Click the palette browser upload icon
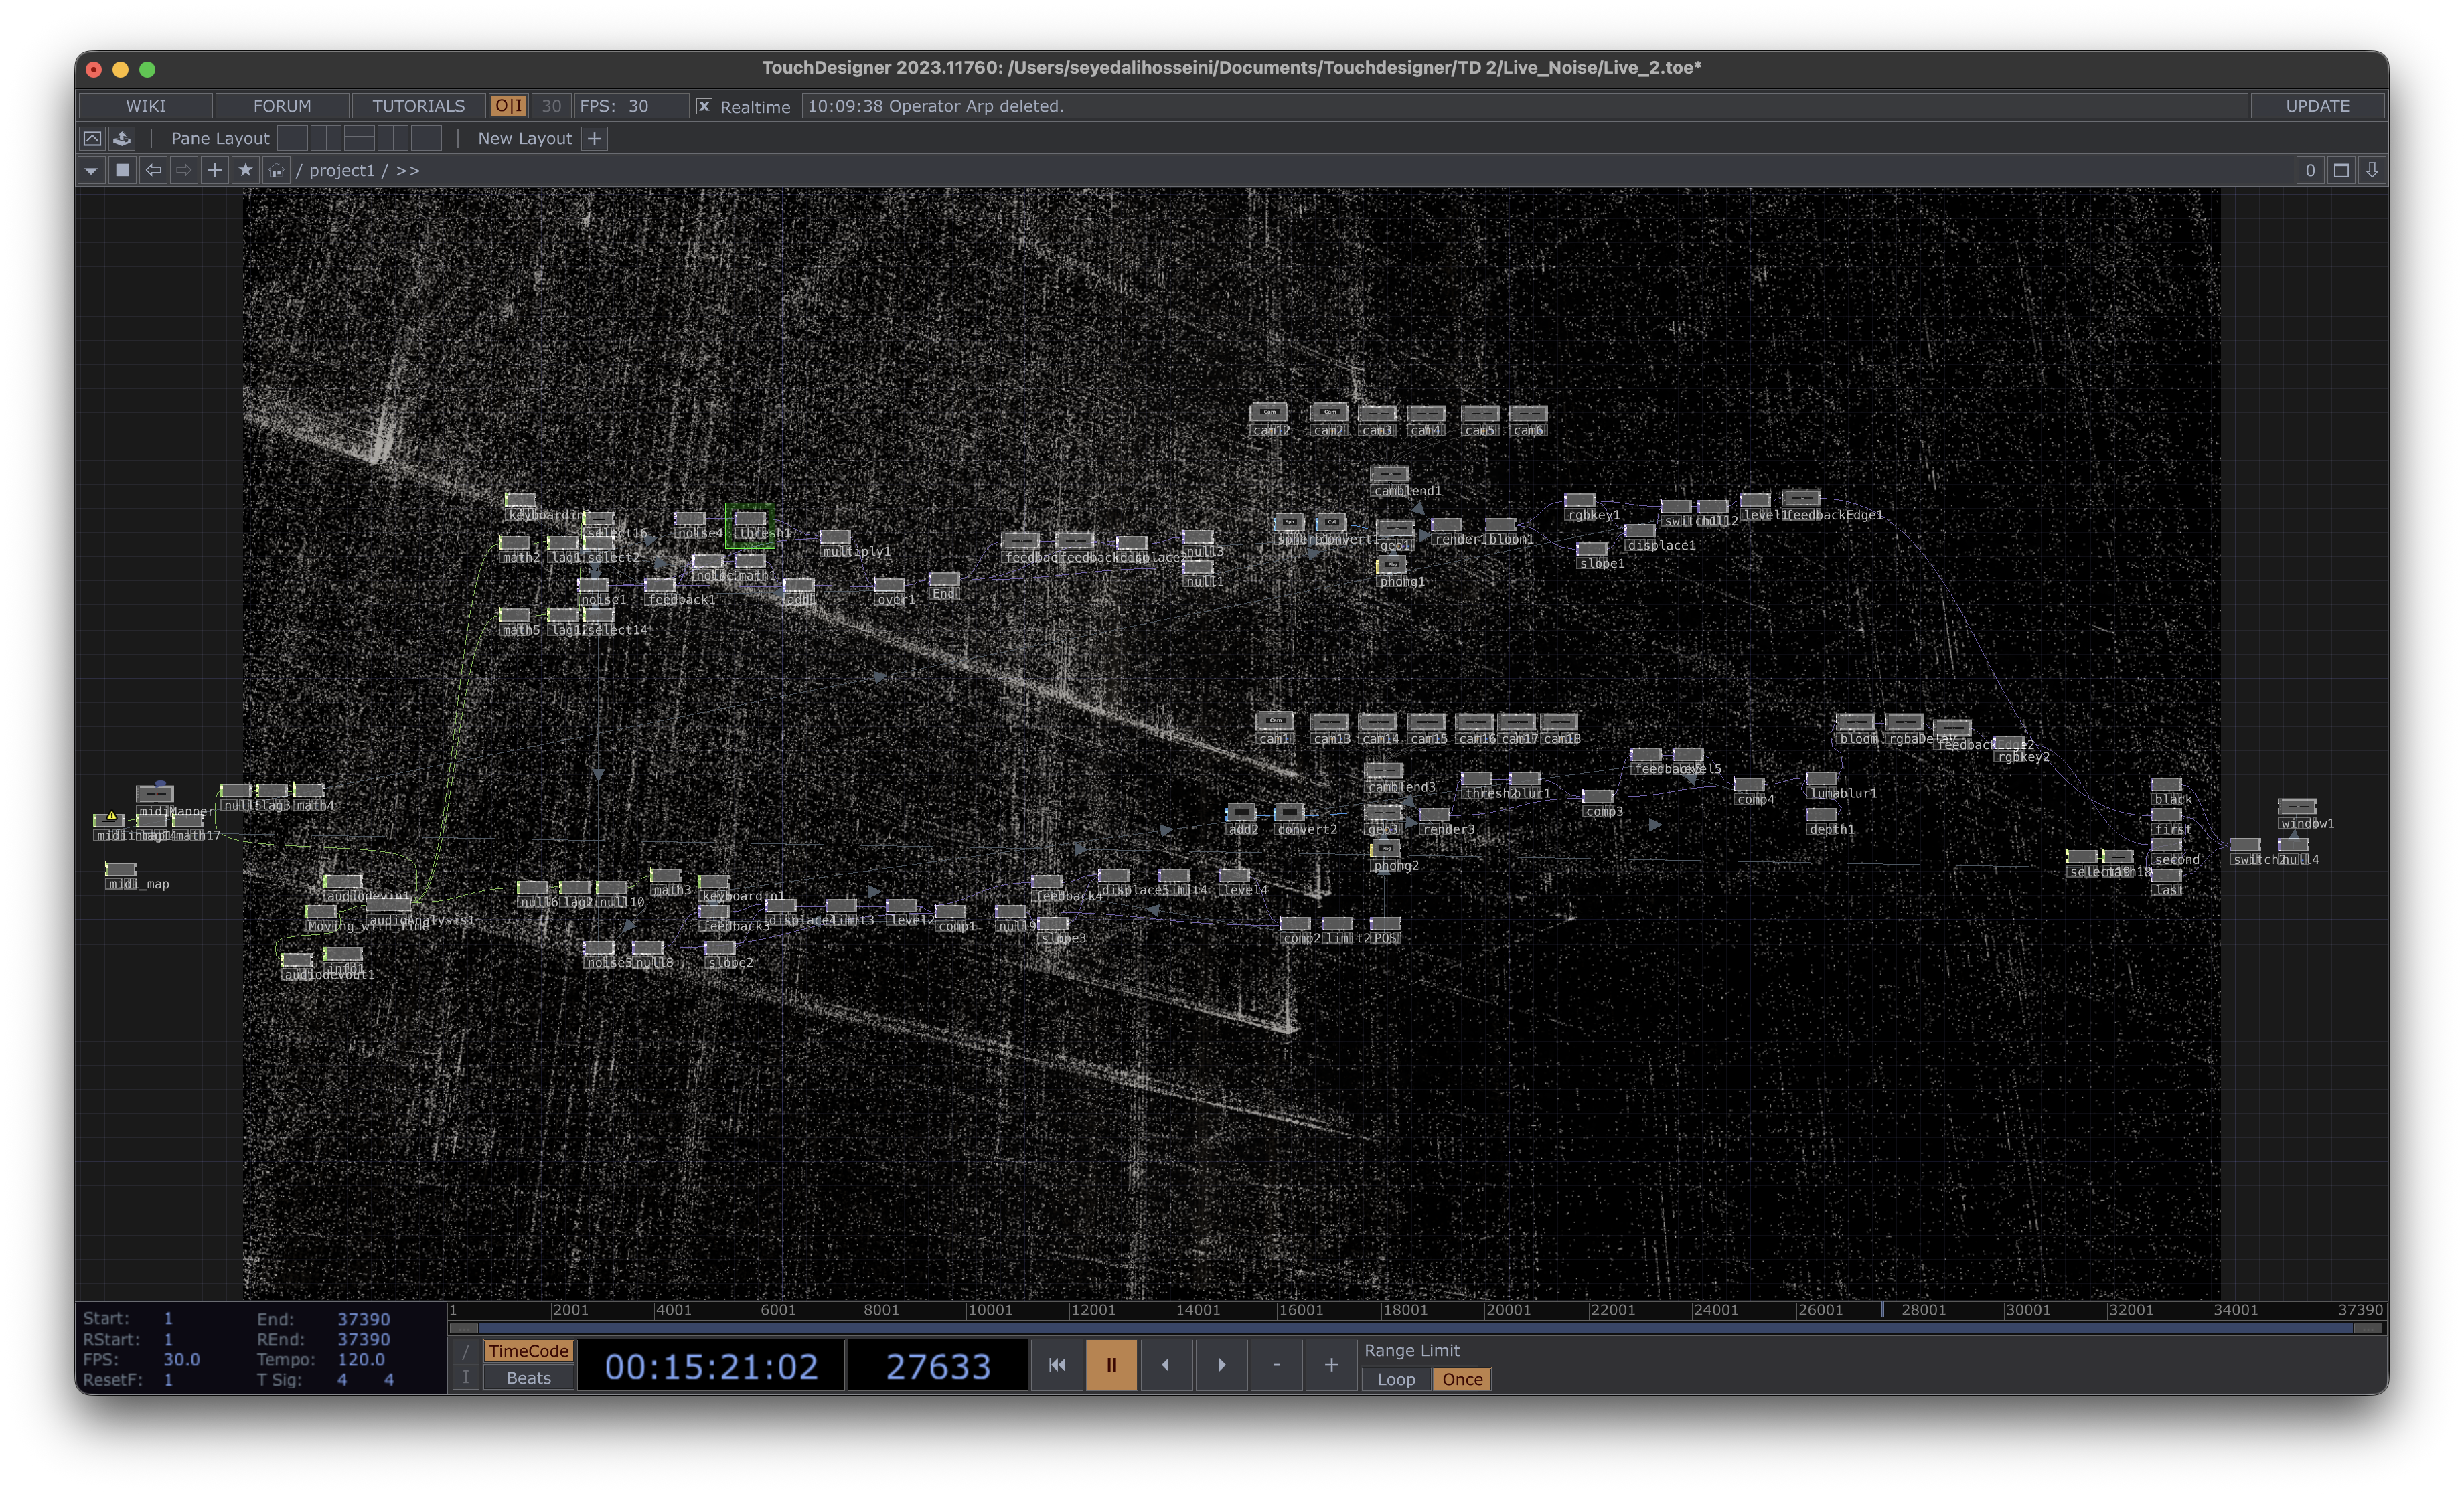Screen dimensions: 2464x1494 tap(122, 138)
